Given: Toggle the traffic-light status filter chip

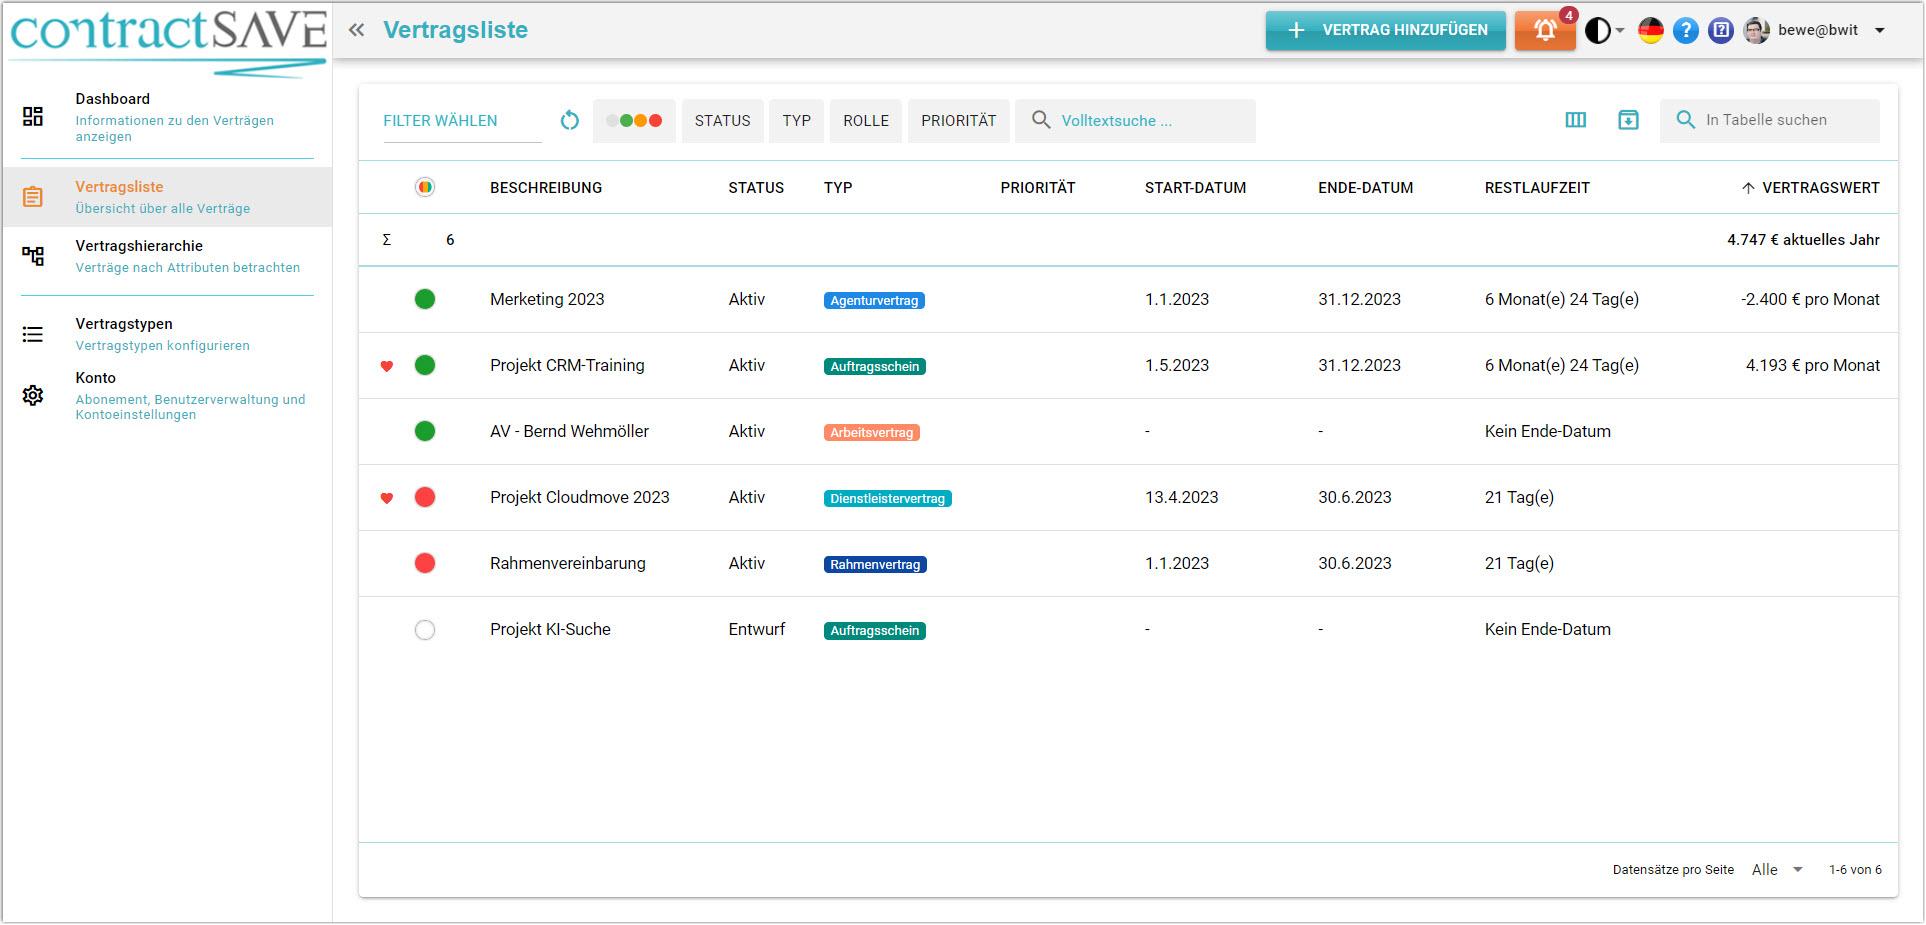Looking at the screenshot, I should 634,121.
